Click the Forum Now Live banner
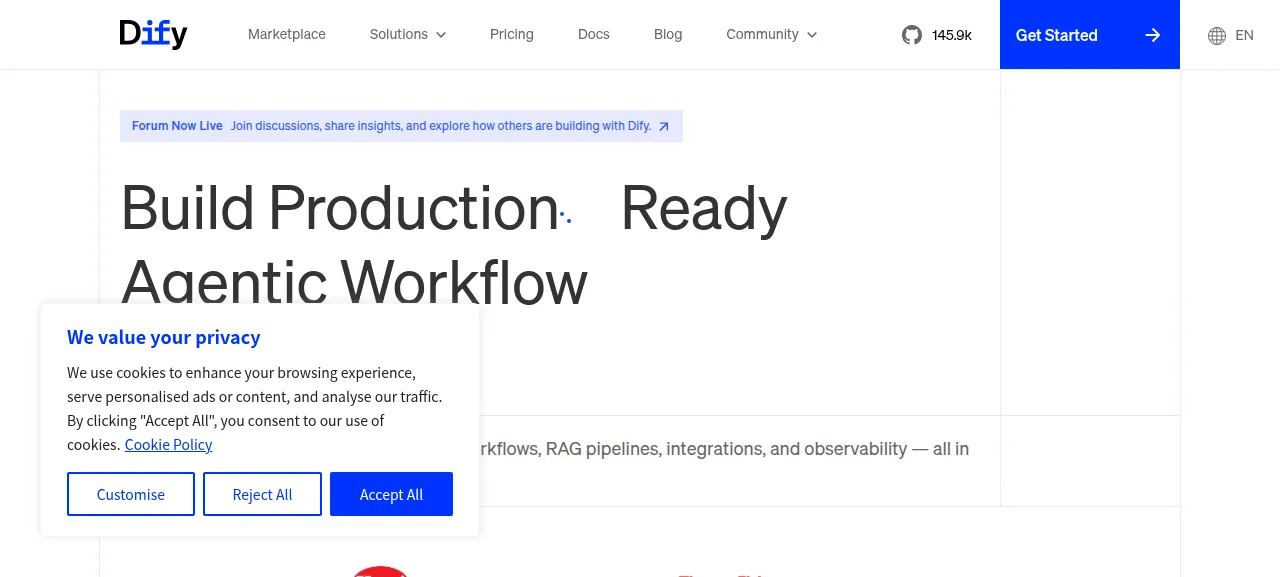The width and height of the screenshot is (1280, 577). (401, 126)
